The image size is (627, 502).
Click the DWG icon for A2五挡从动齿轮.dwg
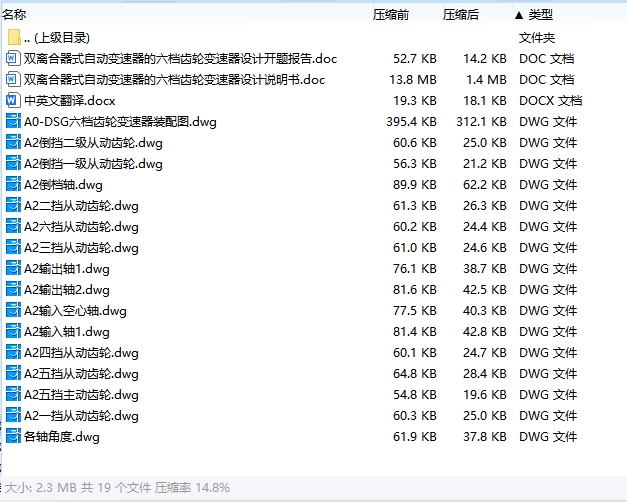pos(13,373)
